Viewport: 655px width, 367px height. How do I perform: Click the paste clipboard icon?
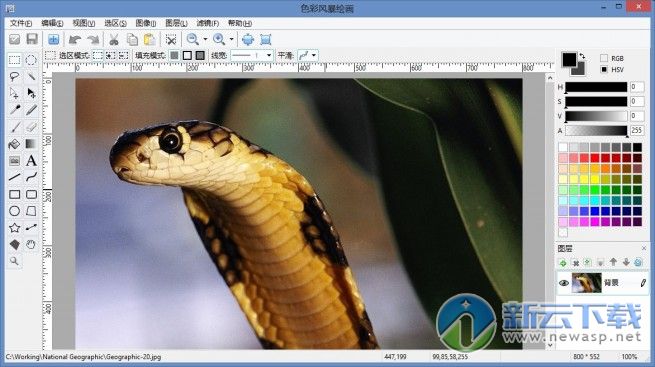tap(150, 40)
